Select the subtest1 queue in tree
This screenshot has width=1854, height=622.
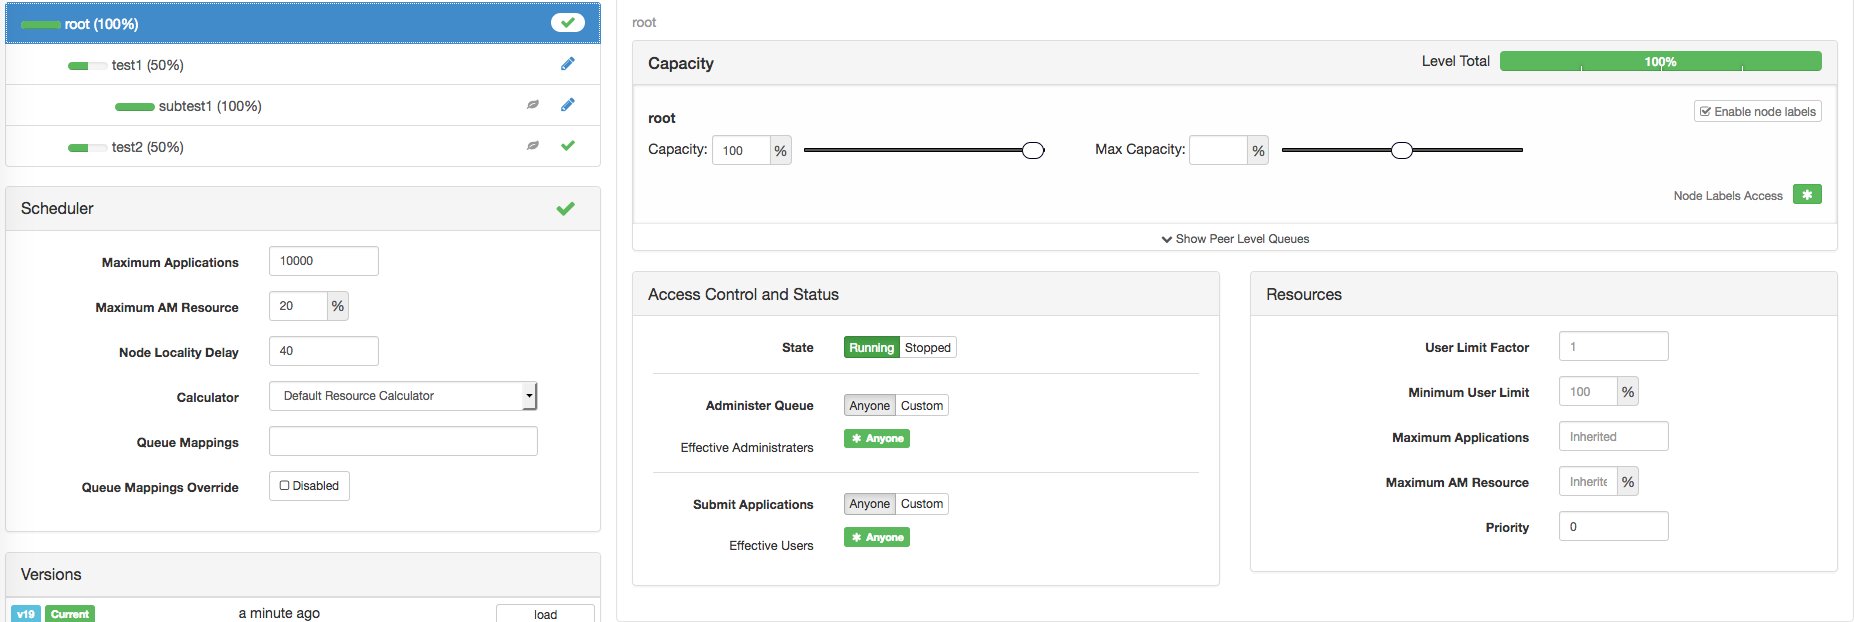(x=210, y=106)
